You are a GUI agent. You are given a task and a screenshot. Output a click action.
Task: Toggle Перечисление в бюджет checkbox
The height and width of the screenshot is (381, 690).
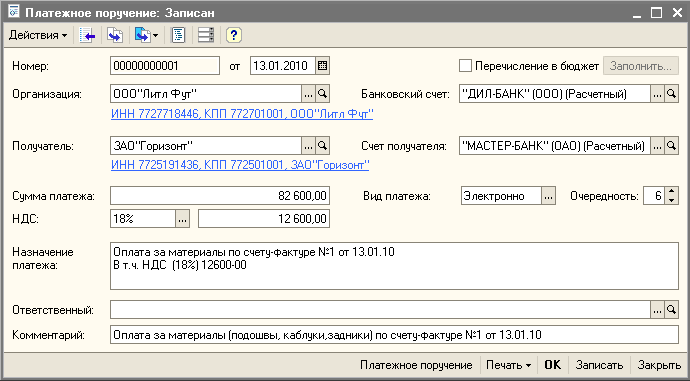465,66
